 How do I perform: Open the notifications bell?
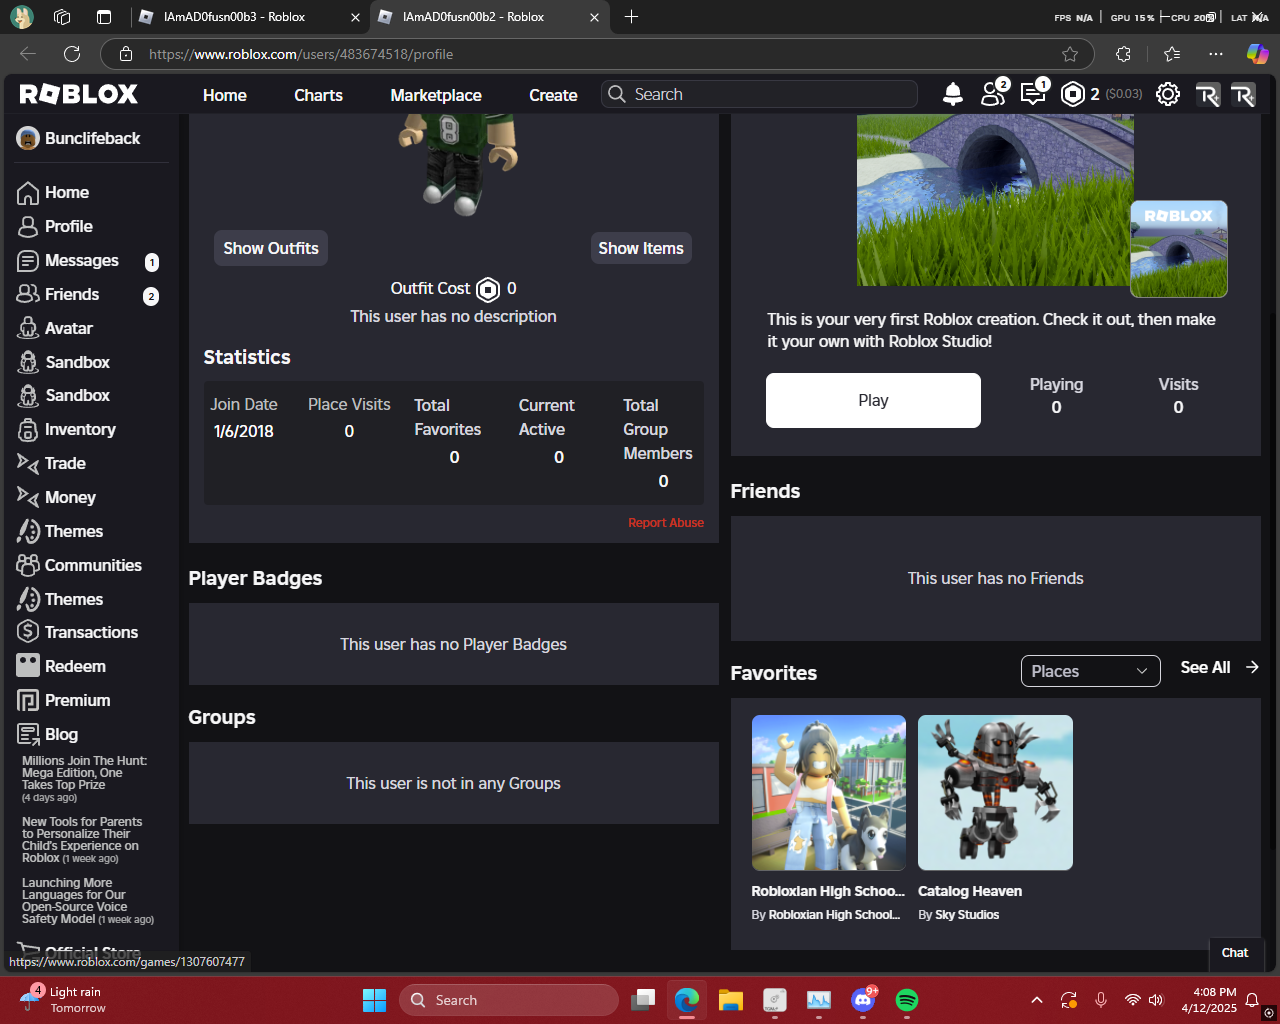pos(953,94)
